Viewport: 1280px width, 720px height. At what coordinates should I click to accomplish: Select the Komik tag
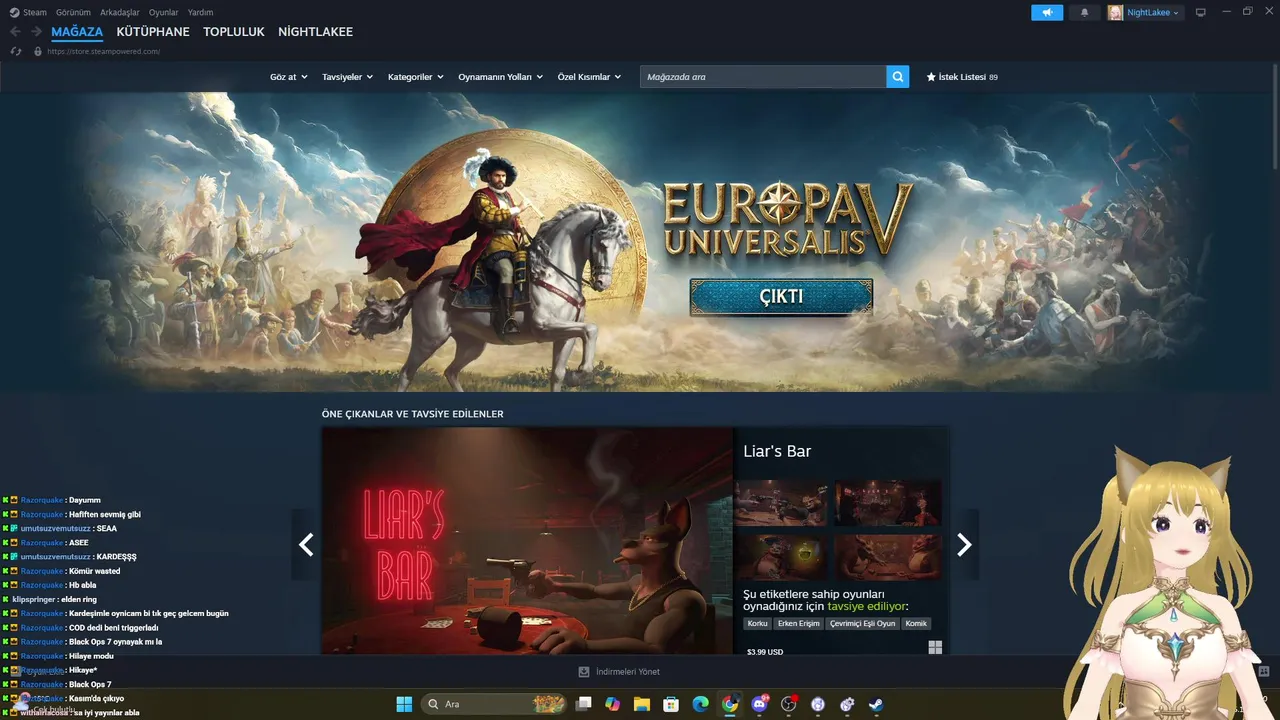[x=916, y=624]
